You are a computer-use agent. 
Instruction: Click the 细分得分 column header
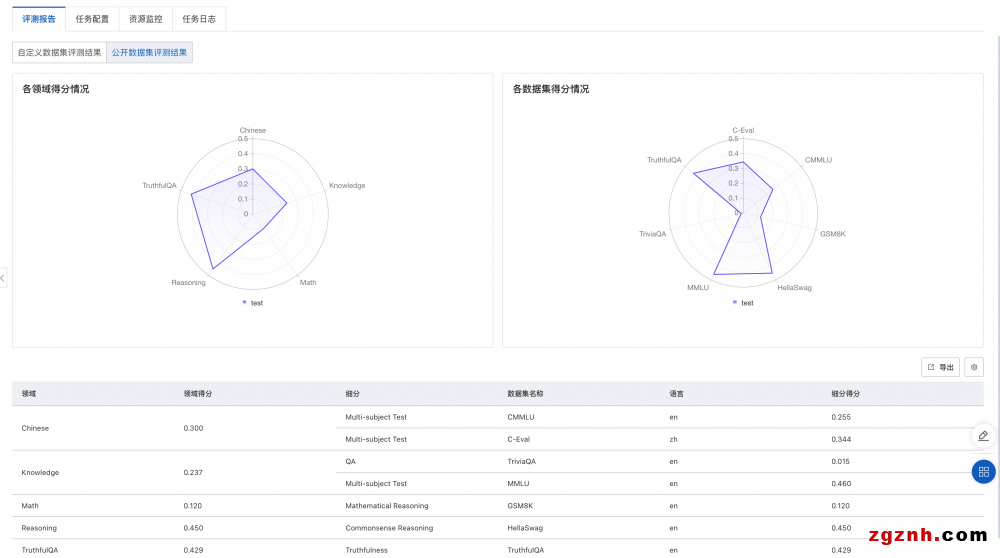click(845, 394)
